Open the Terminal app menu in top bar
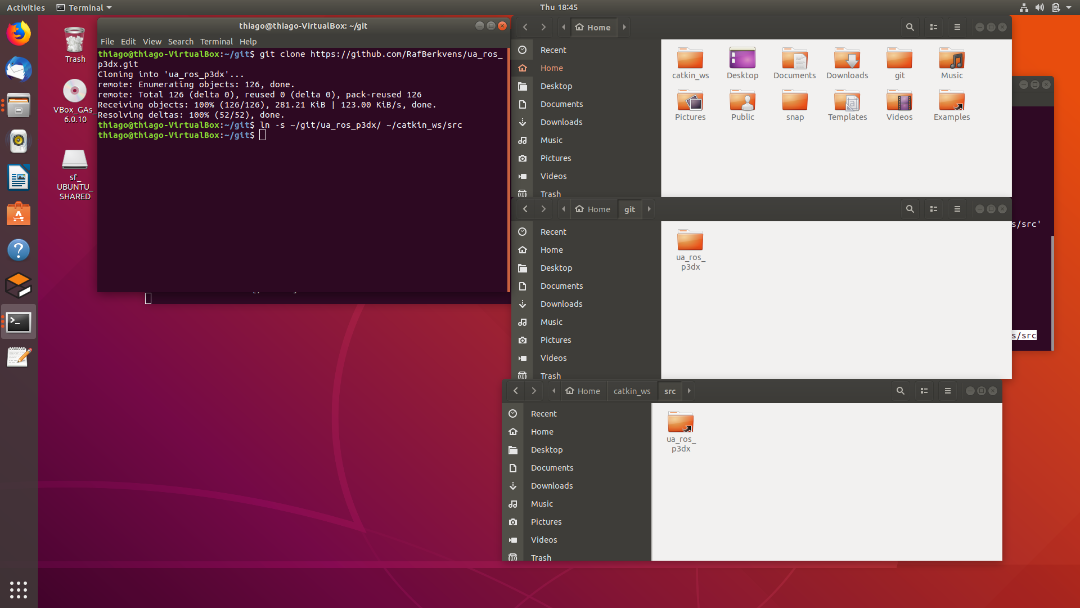1080x608 pixels. tap(84, 7)
